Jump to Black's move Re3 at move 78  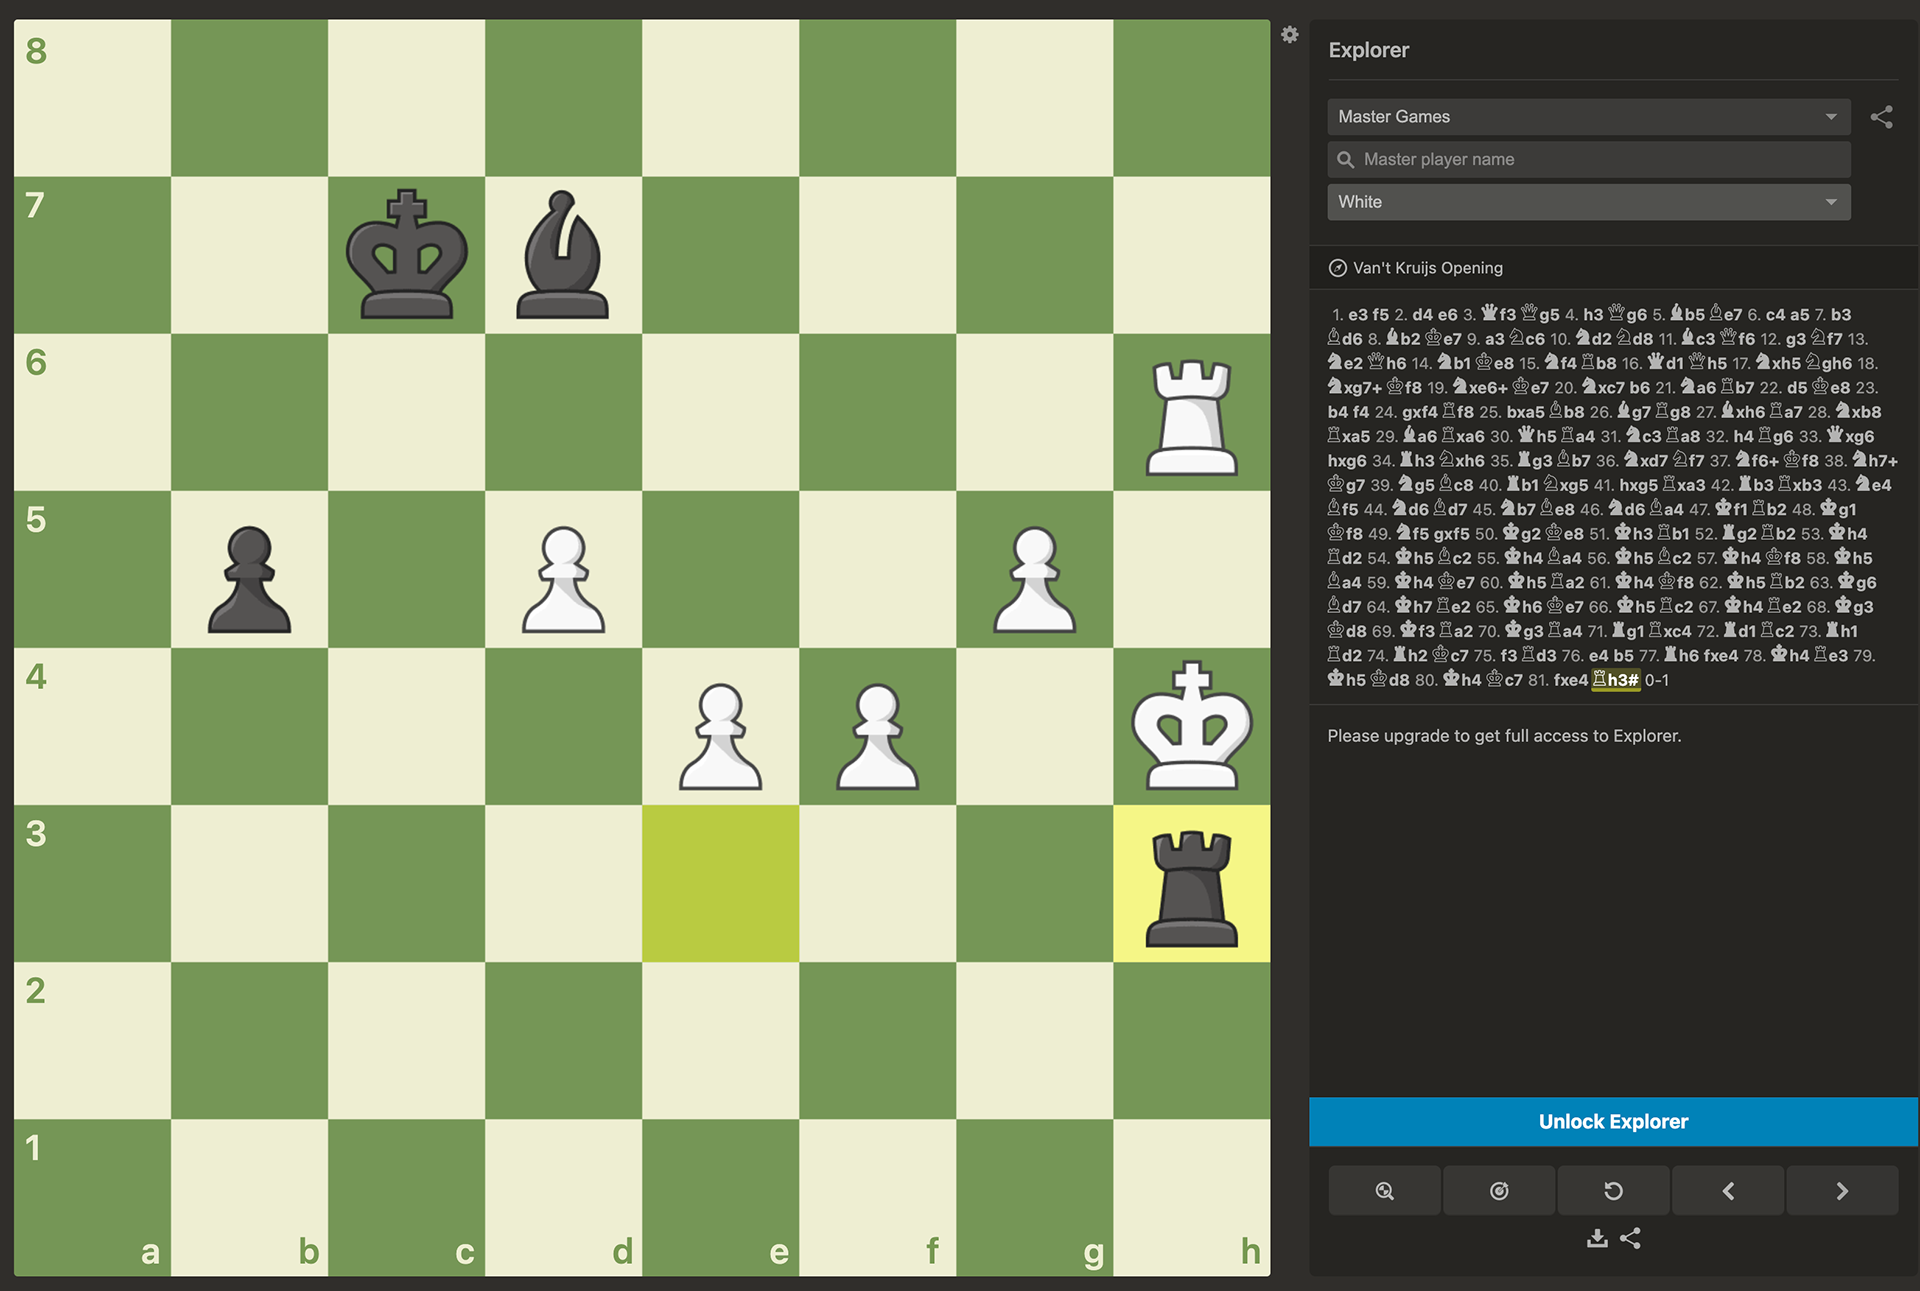click(x=1832, y=656)
